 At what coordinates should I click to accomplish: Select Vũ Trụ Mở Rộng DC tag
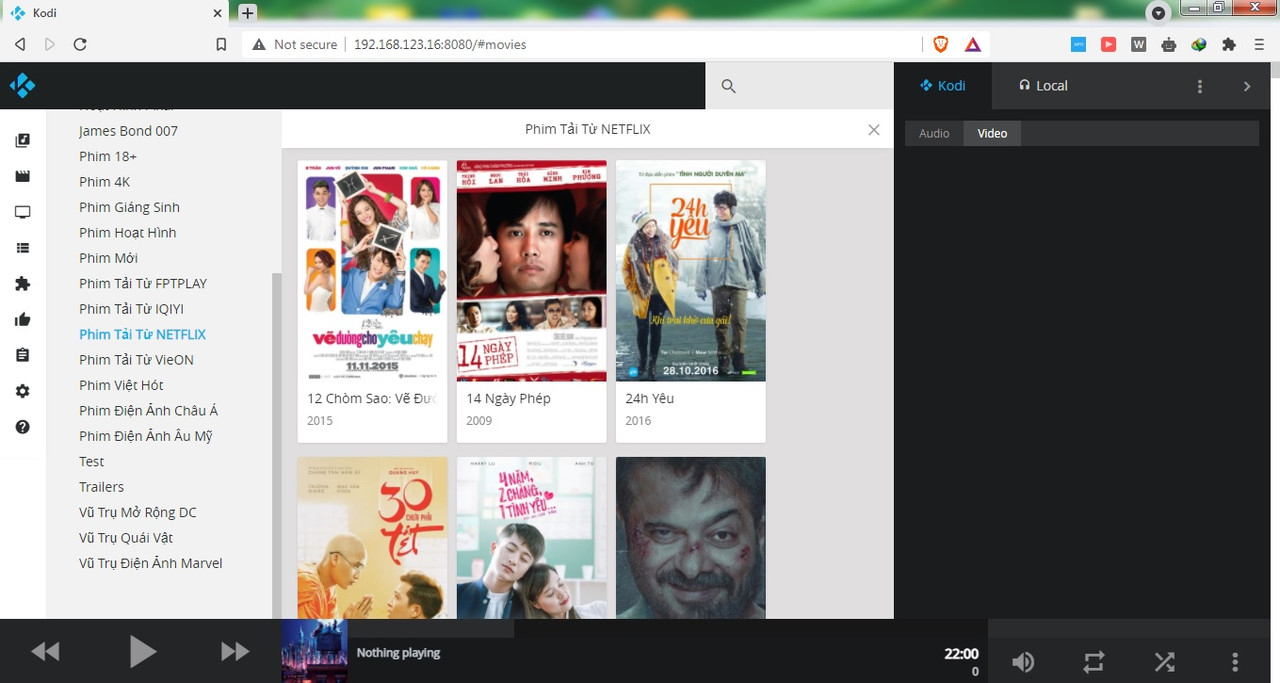[138, 513]
